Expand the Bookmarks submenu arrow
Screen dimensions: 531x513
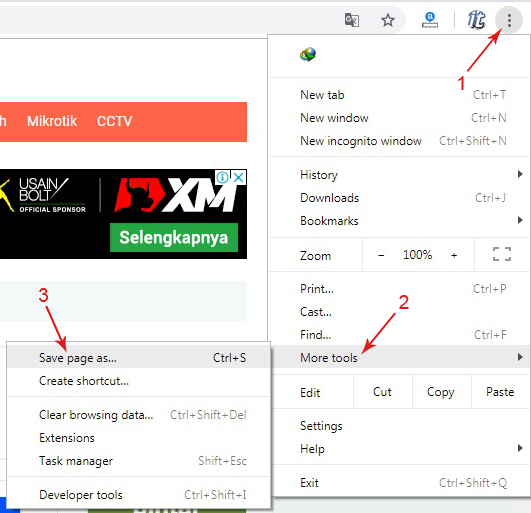pos(520,220)
